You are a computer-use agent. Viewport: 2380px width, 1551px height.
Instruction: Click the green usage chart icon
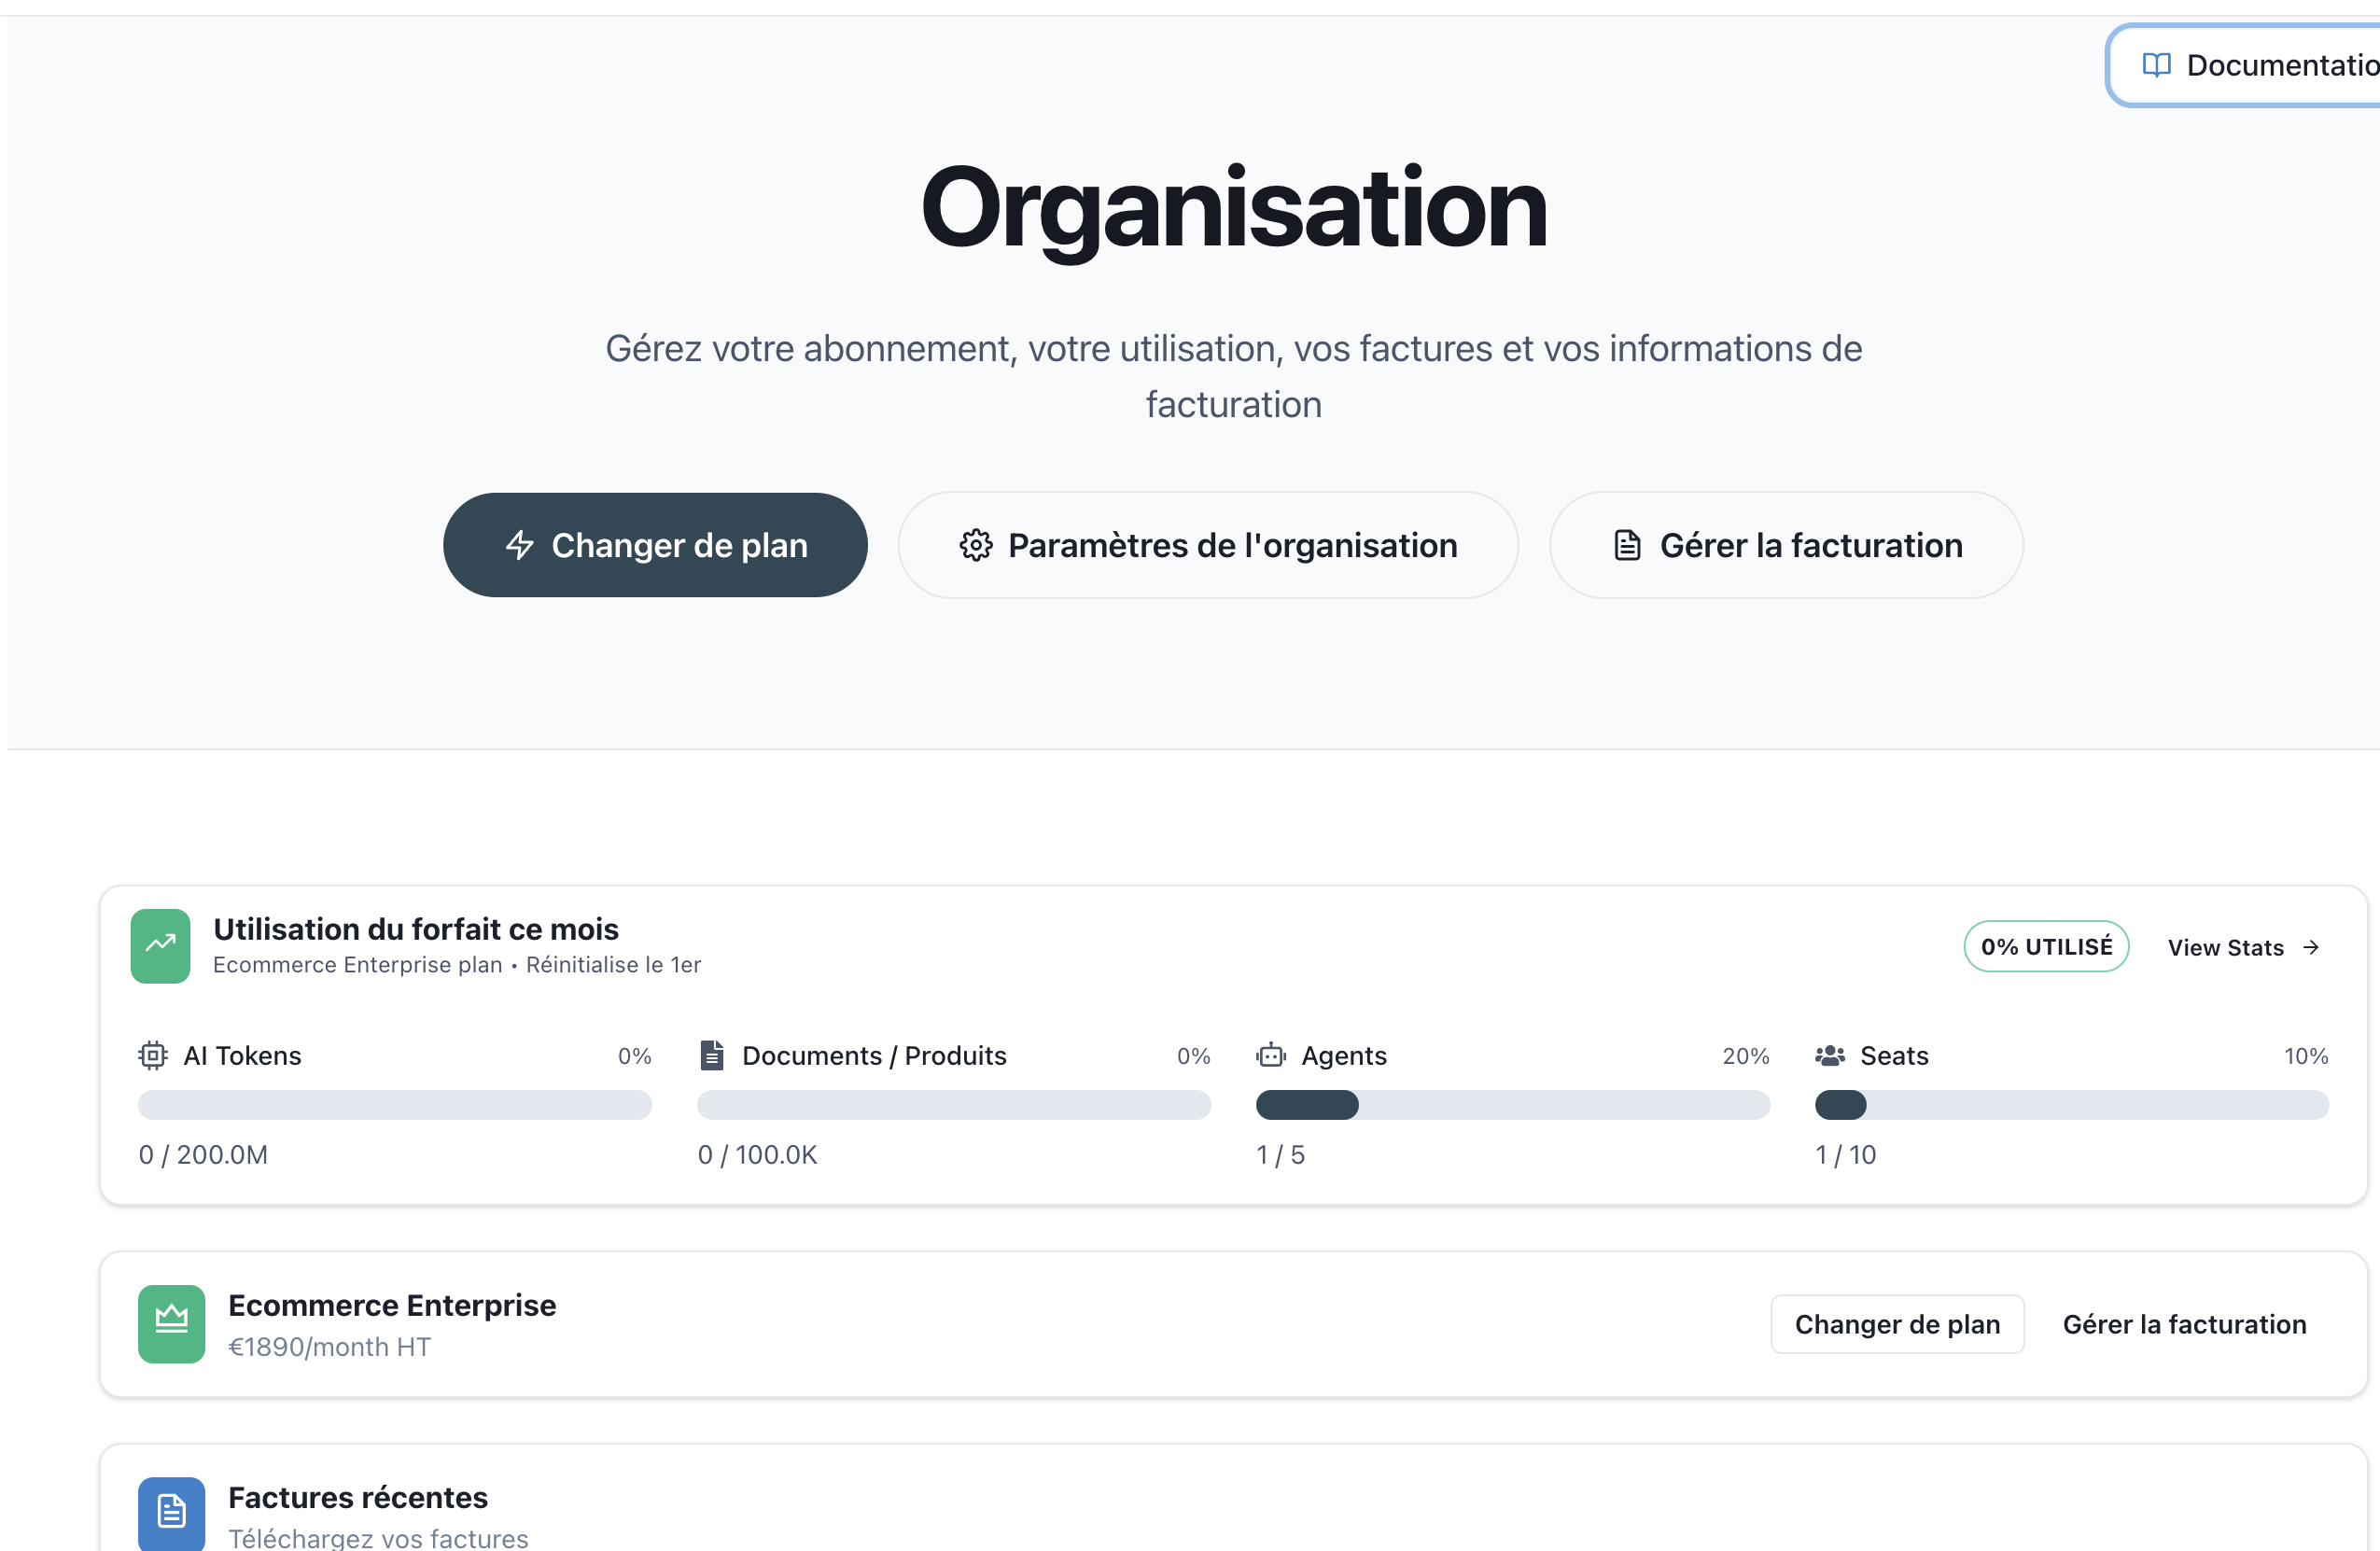pyautogui.click(x=159, y=946)
